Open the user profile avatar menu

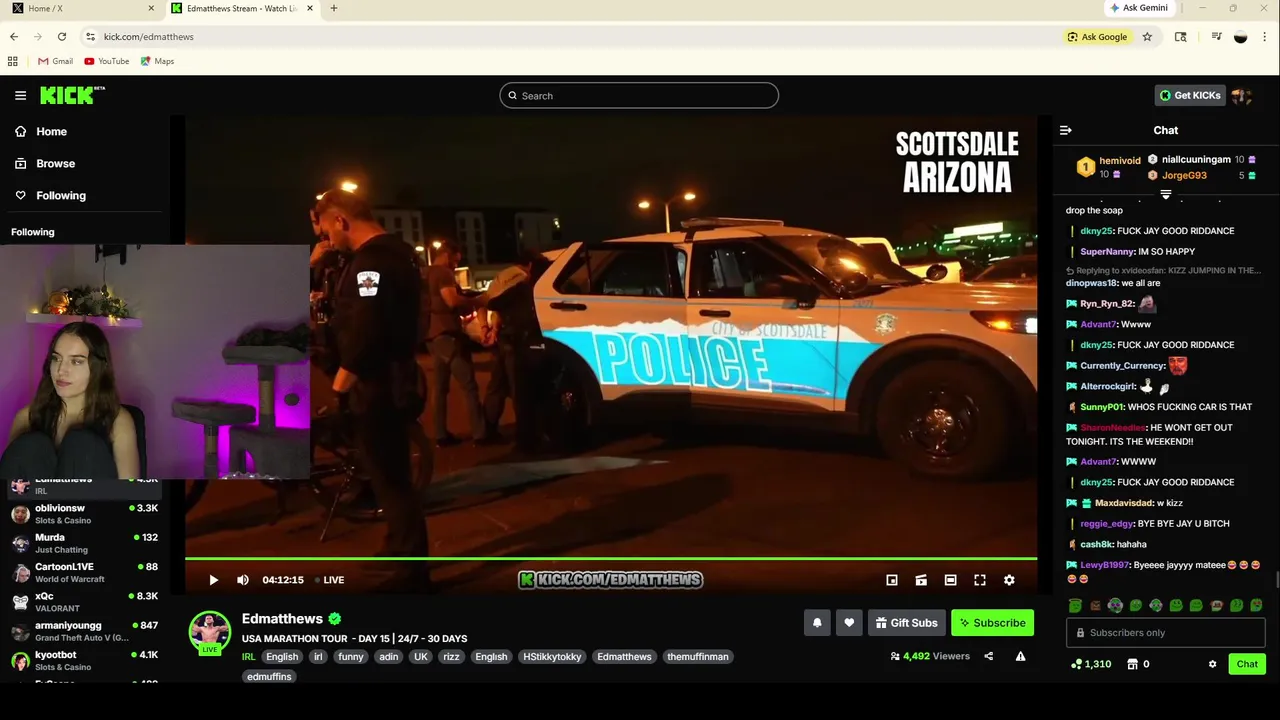[x=1242, y=96]
